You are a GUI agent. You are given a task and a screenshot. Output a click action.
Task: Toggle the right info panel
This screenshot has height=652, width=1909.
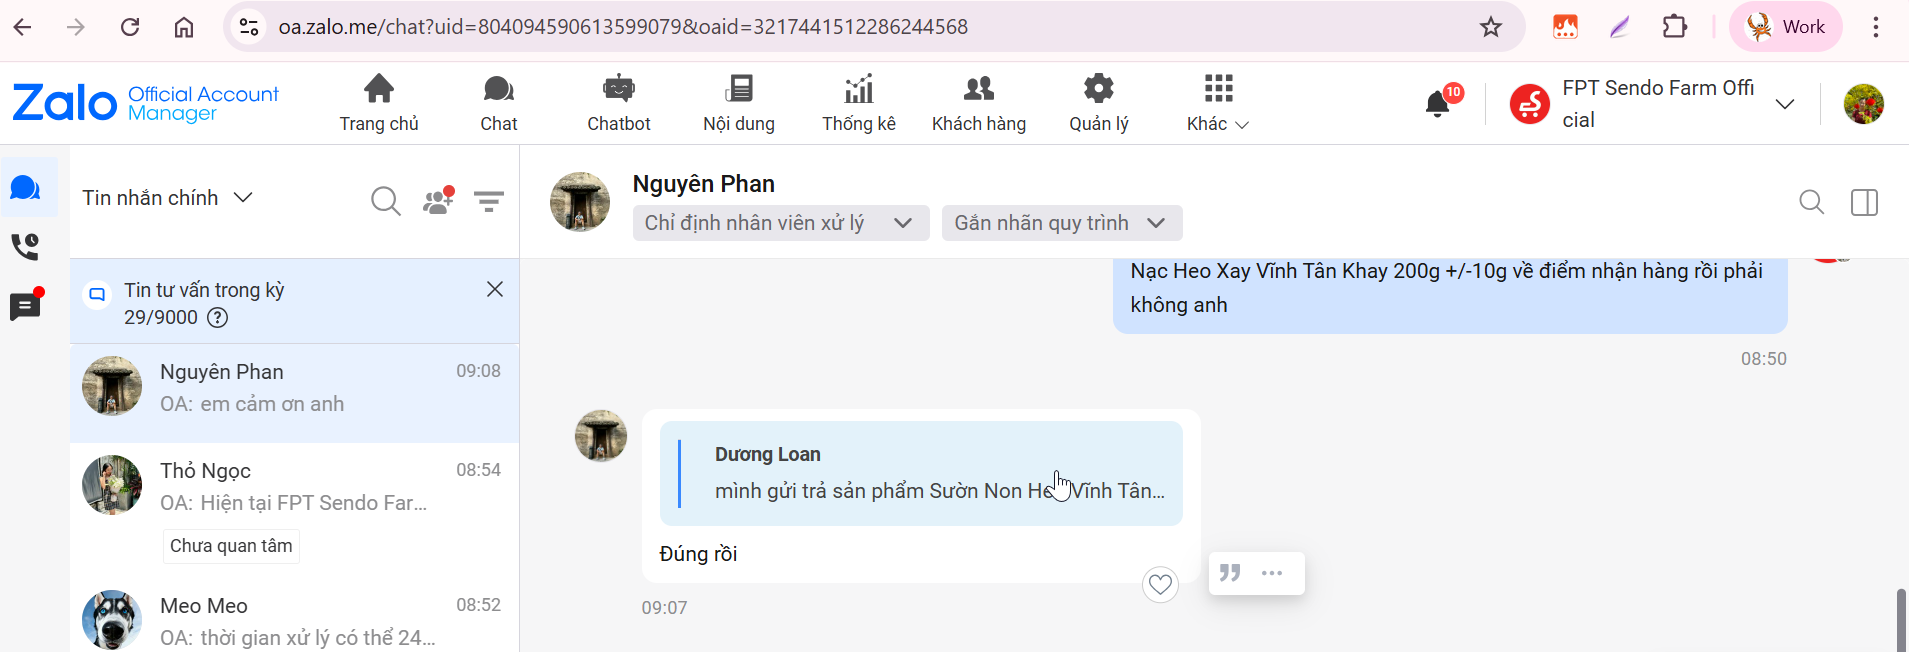point(1864,203)
